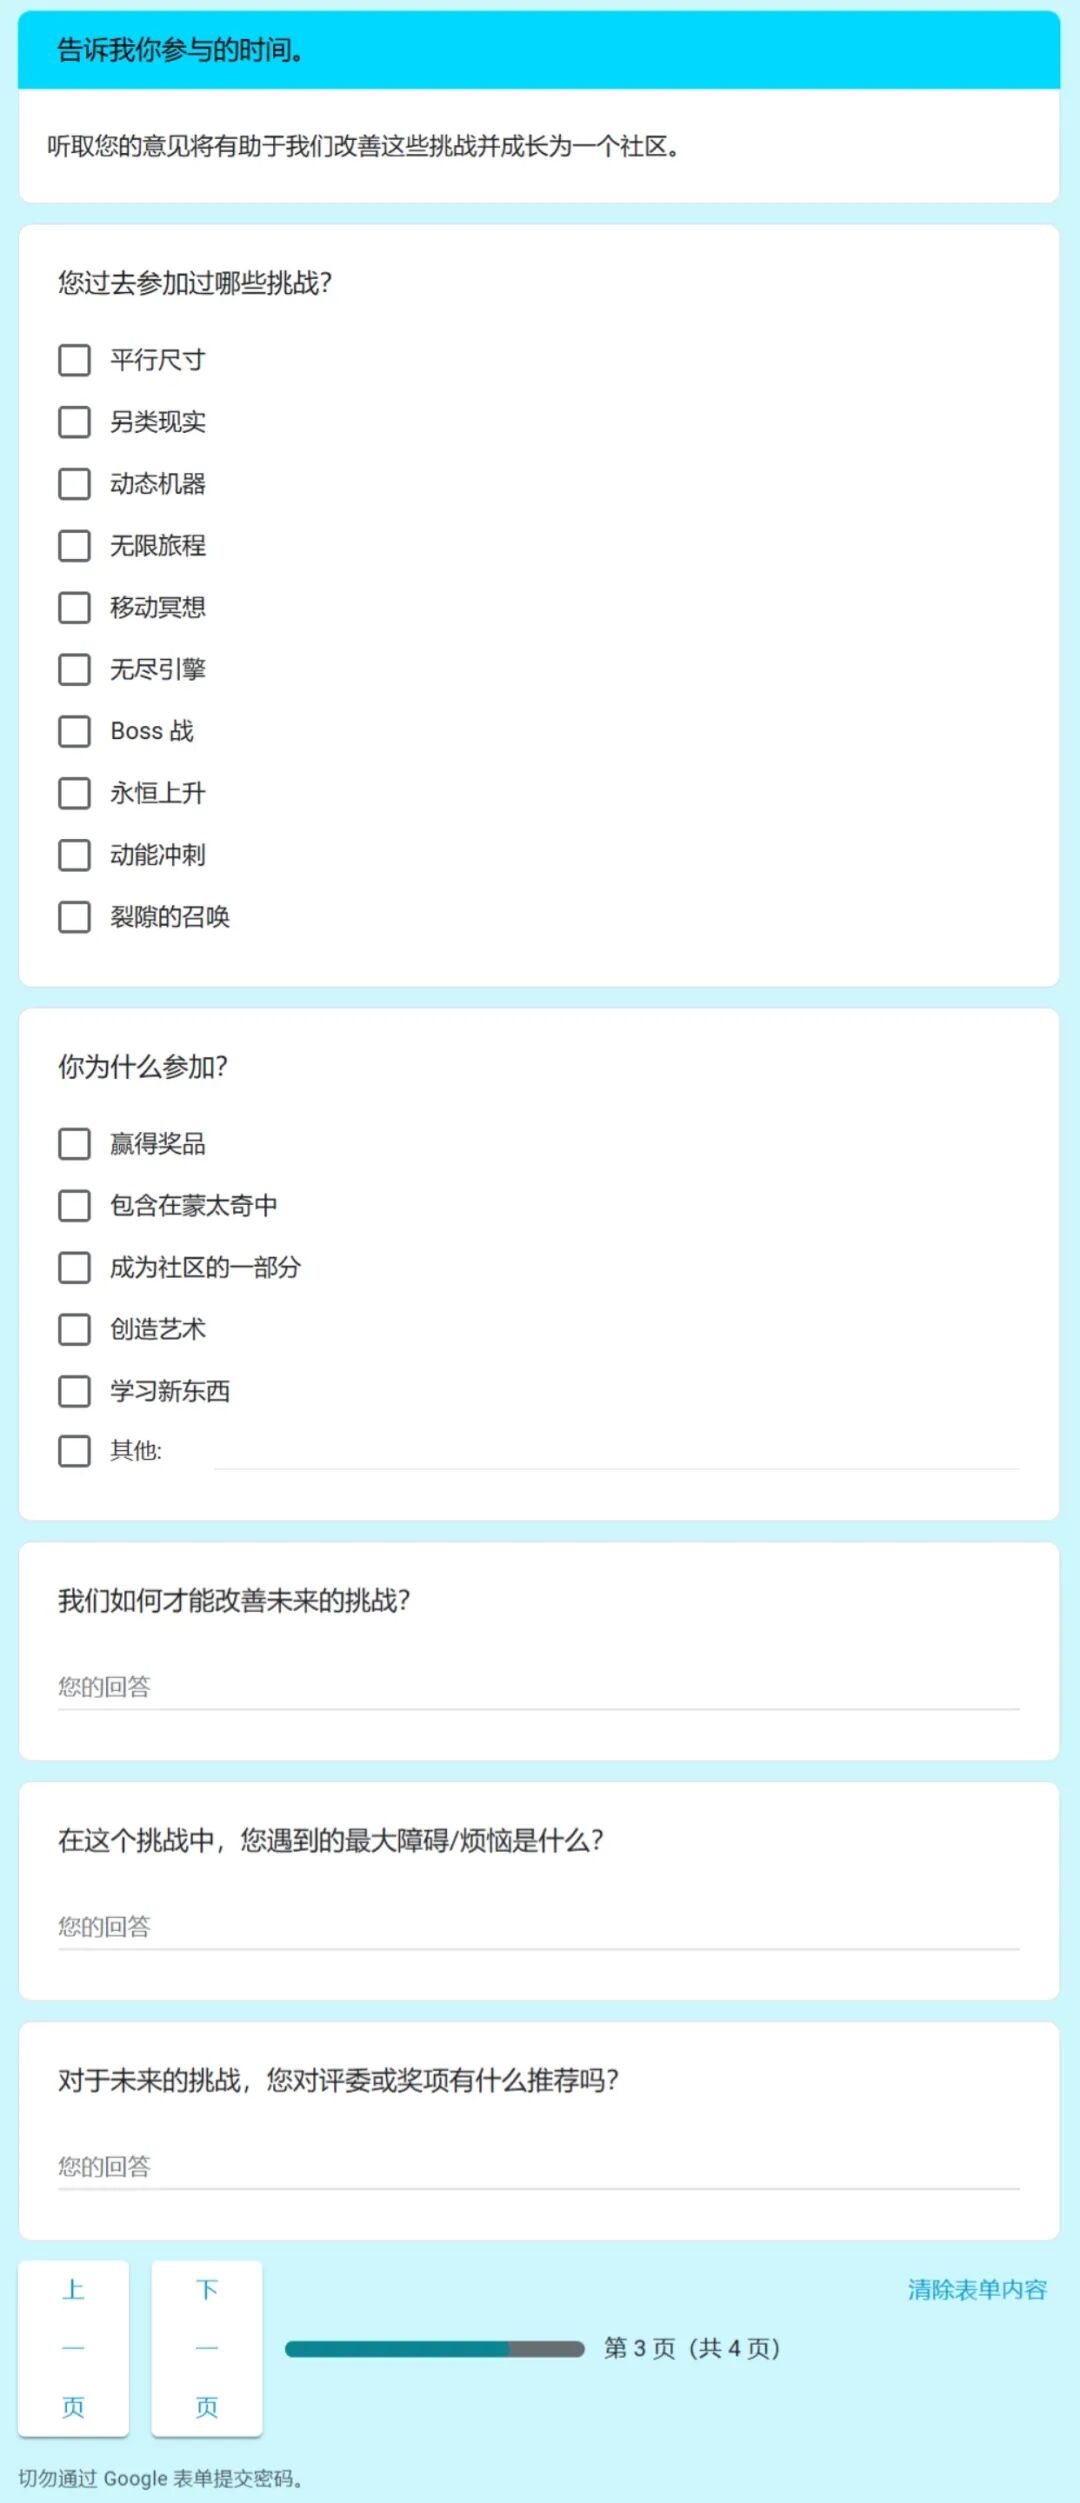This screenshot has width=1080, height=2503.
Task: Select the 创造艺术 reason
Action: pyautogui.click(x=74, y=1331)
